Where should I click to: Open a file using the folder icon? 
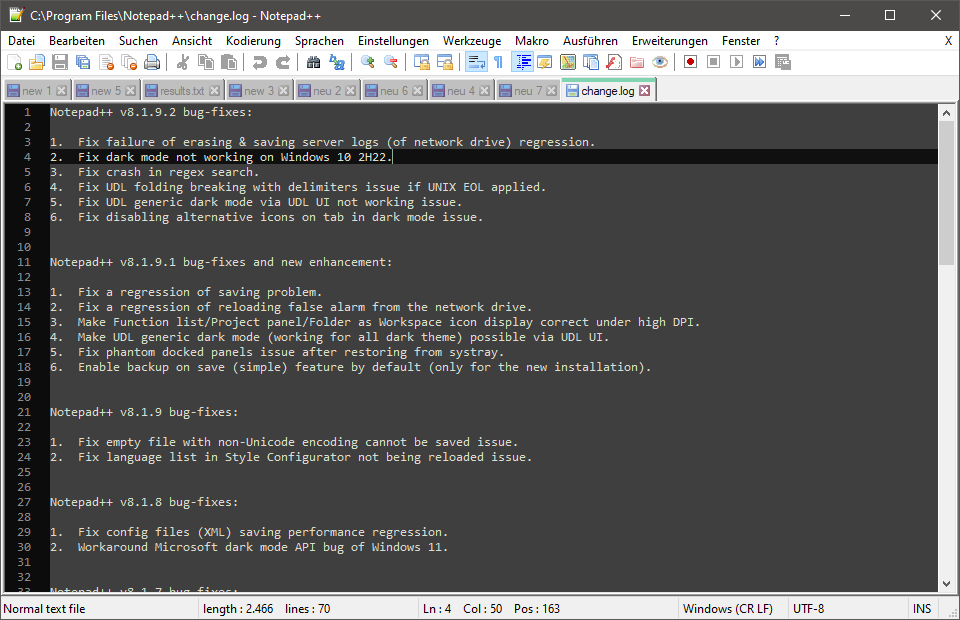pyautogui.click(x=37, y=62)
